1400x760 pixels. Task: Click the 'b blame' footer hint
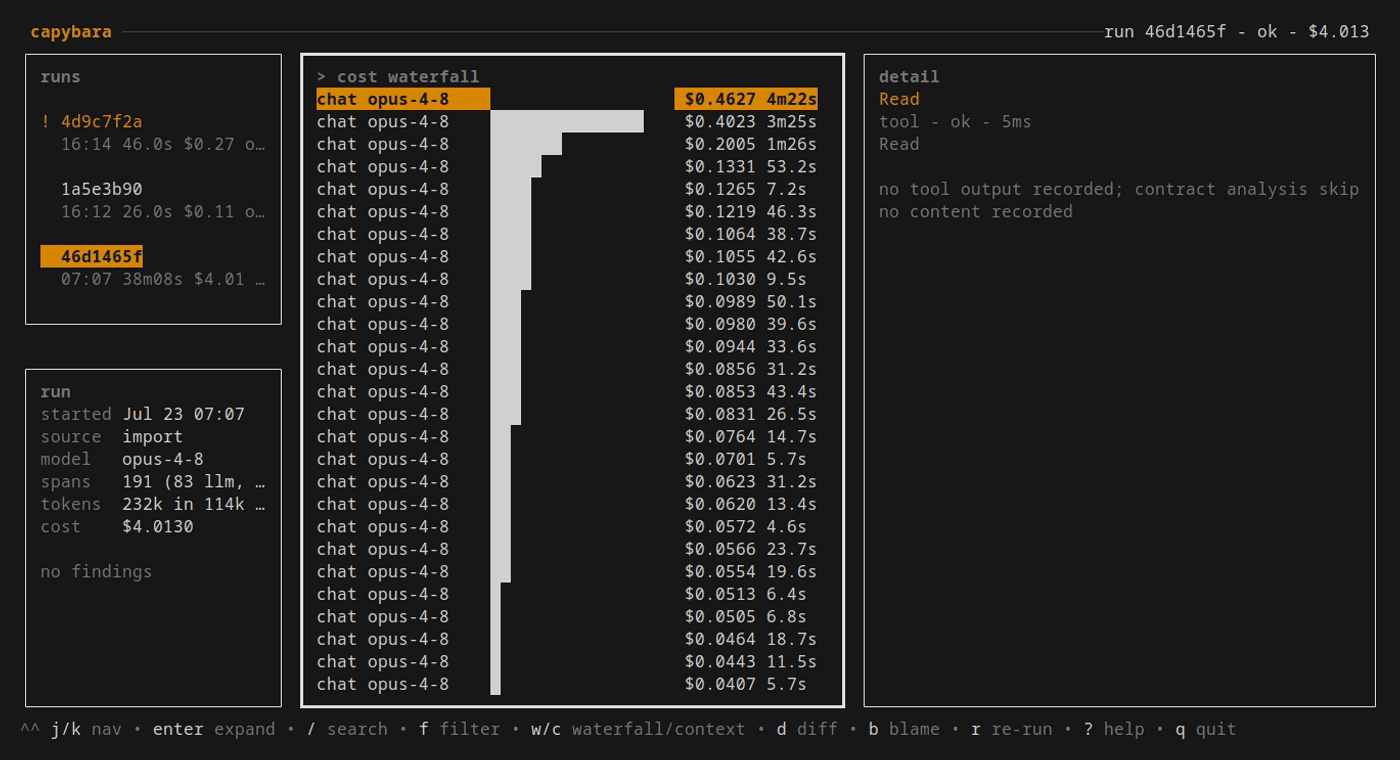point(904,729)
